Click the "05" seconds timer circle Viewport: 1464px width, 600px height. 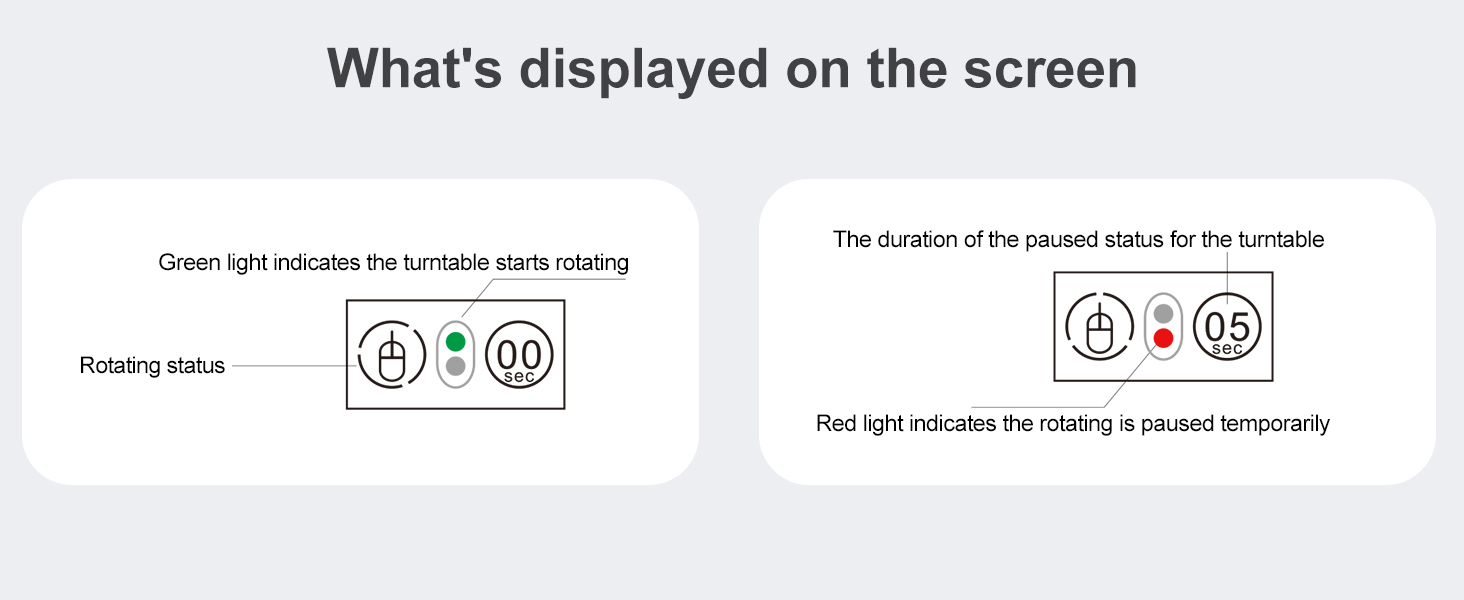click(1227, 327)
